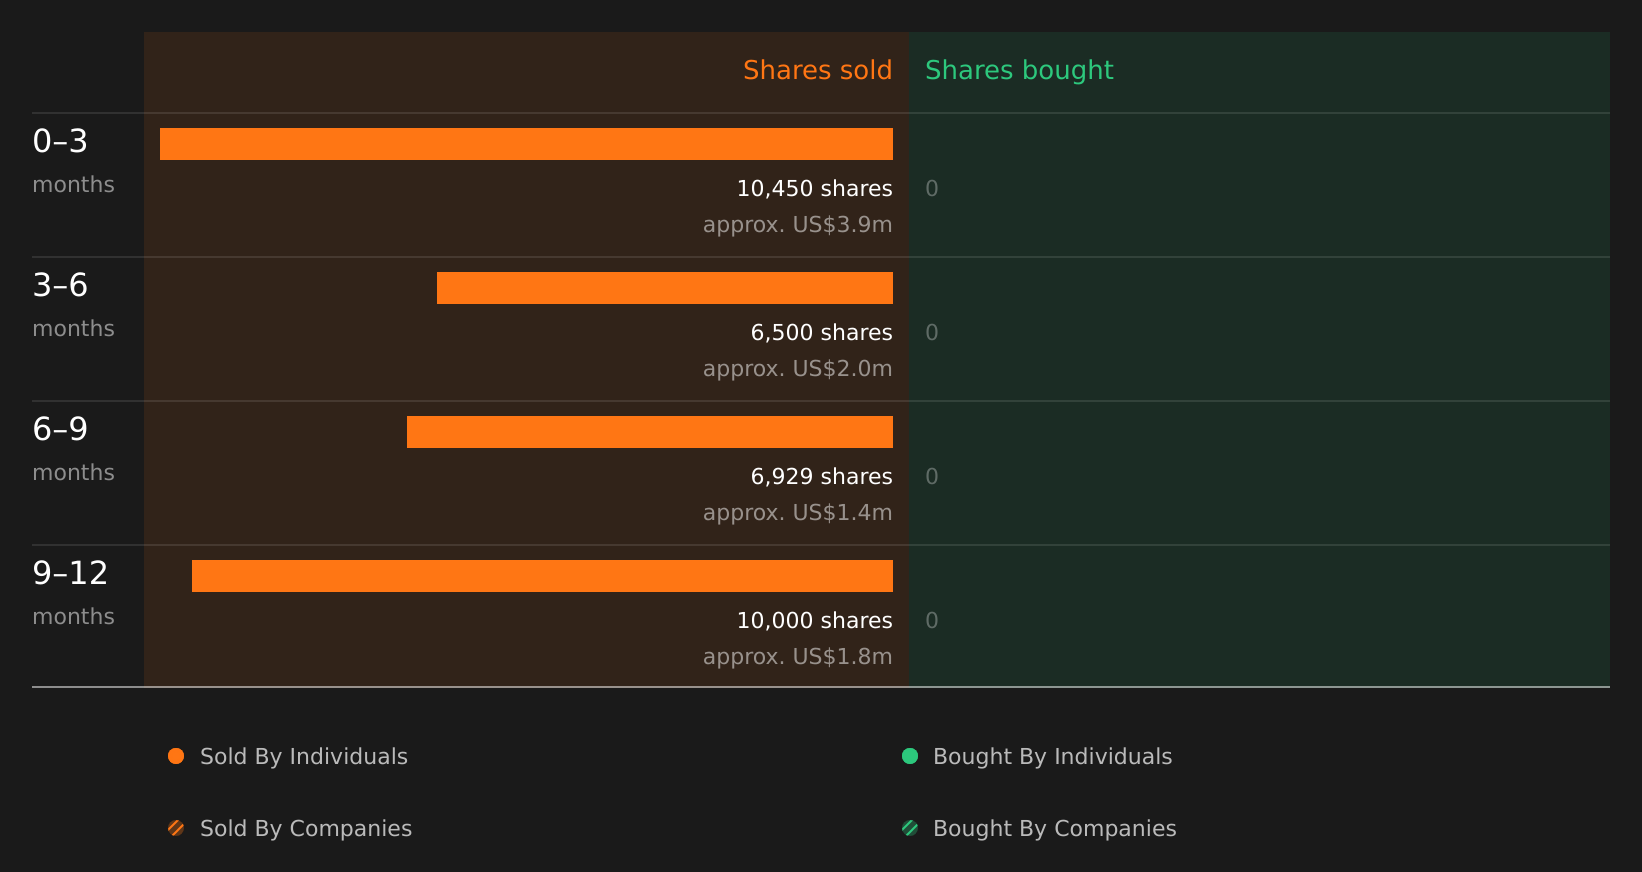The width and height of the screenshot is (1642, 872).
Task: Click the 6–9 months row label
Action: tap(73, 449)
